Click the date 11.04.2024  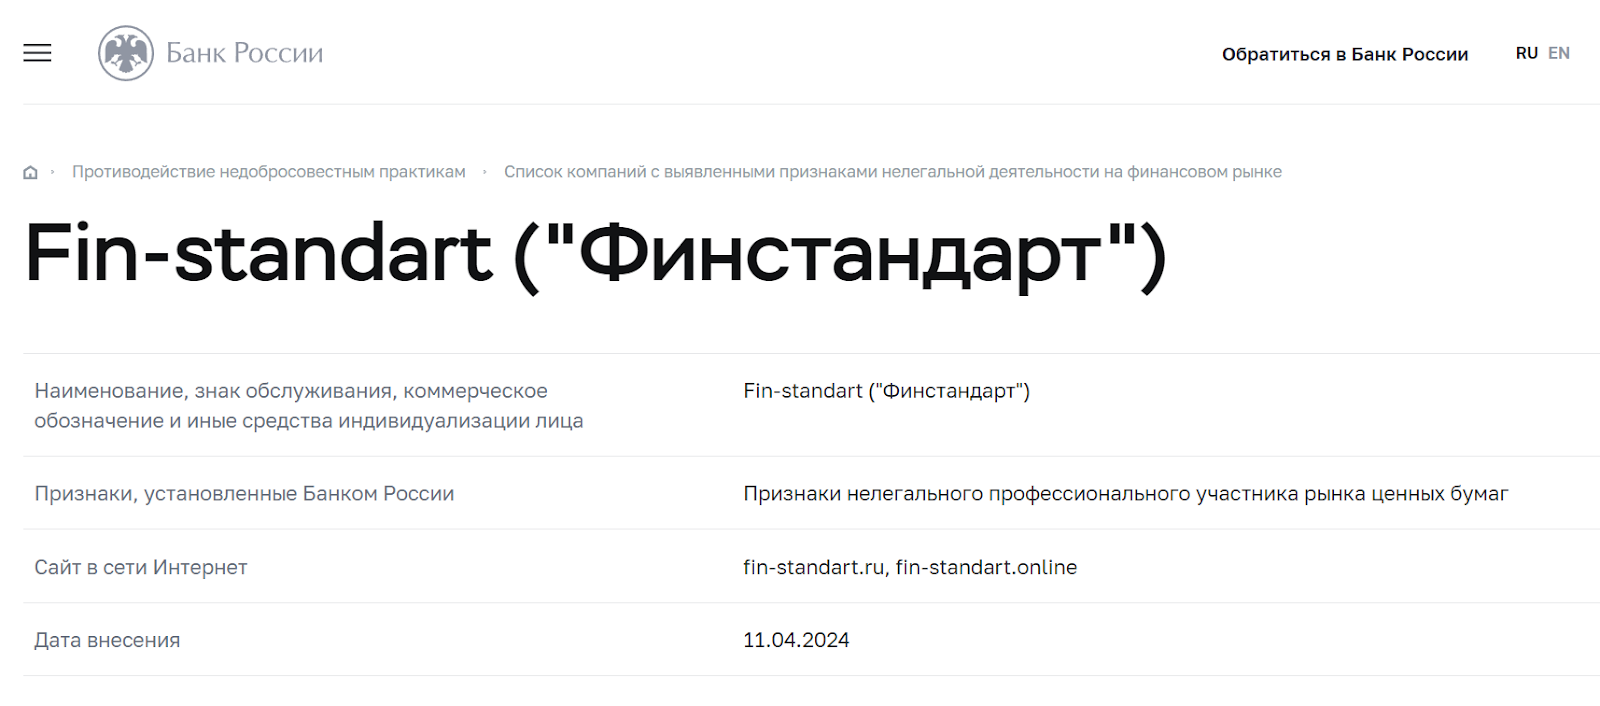click(796, 640)
